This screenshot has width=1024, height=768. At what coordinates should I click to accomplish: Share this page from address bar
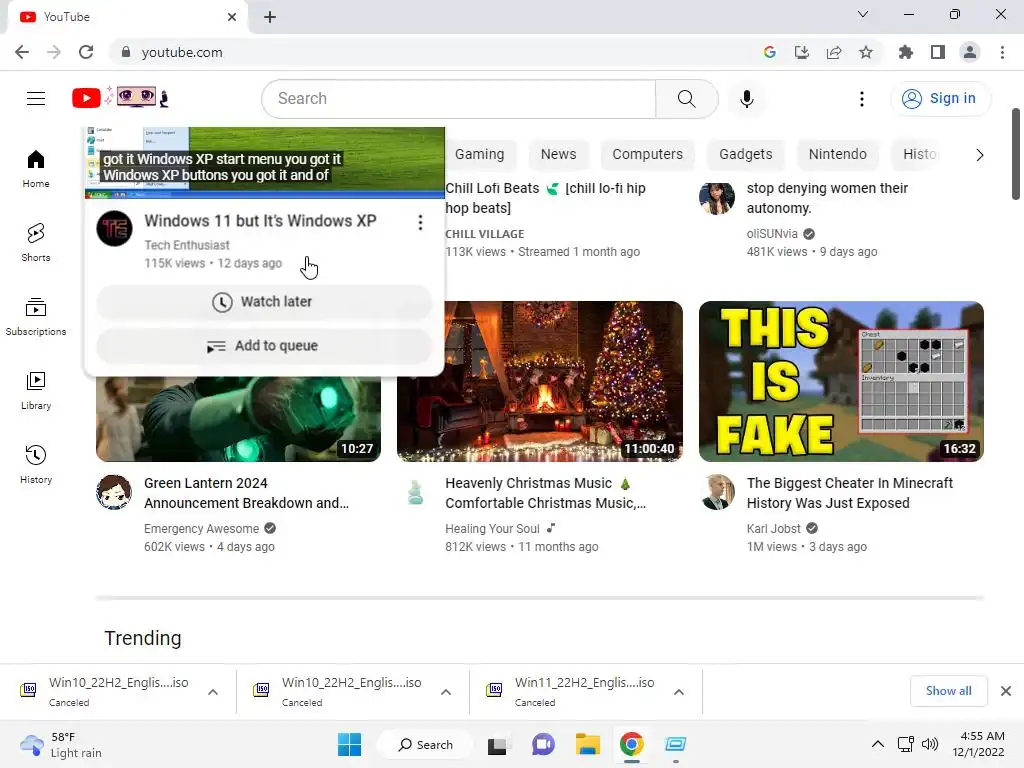834,52
